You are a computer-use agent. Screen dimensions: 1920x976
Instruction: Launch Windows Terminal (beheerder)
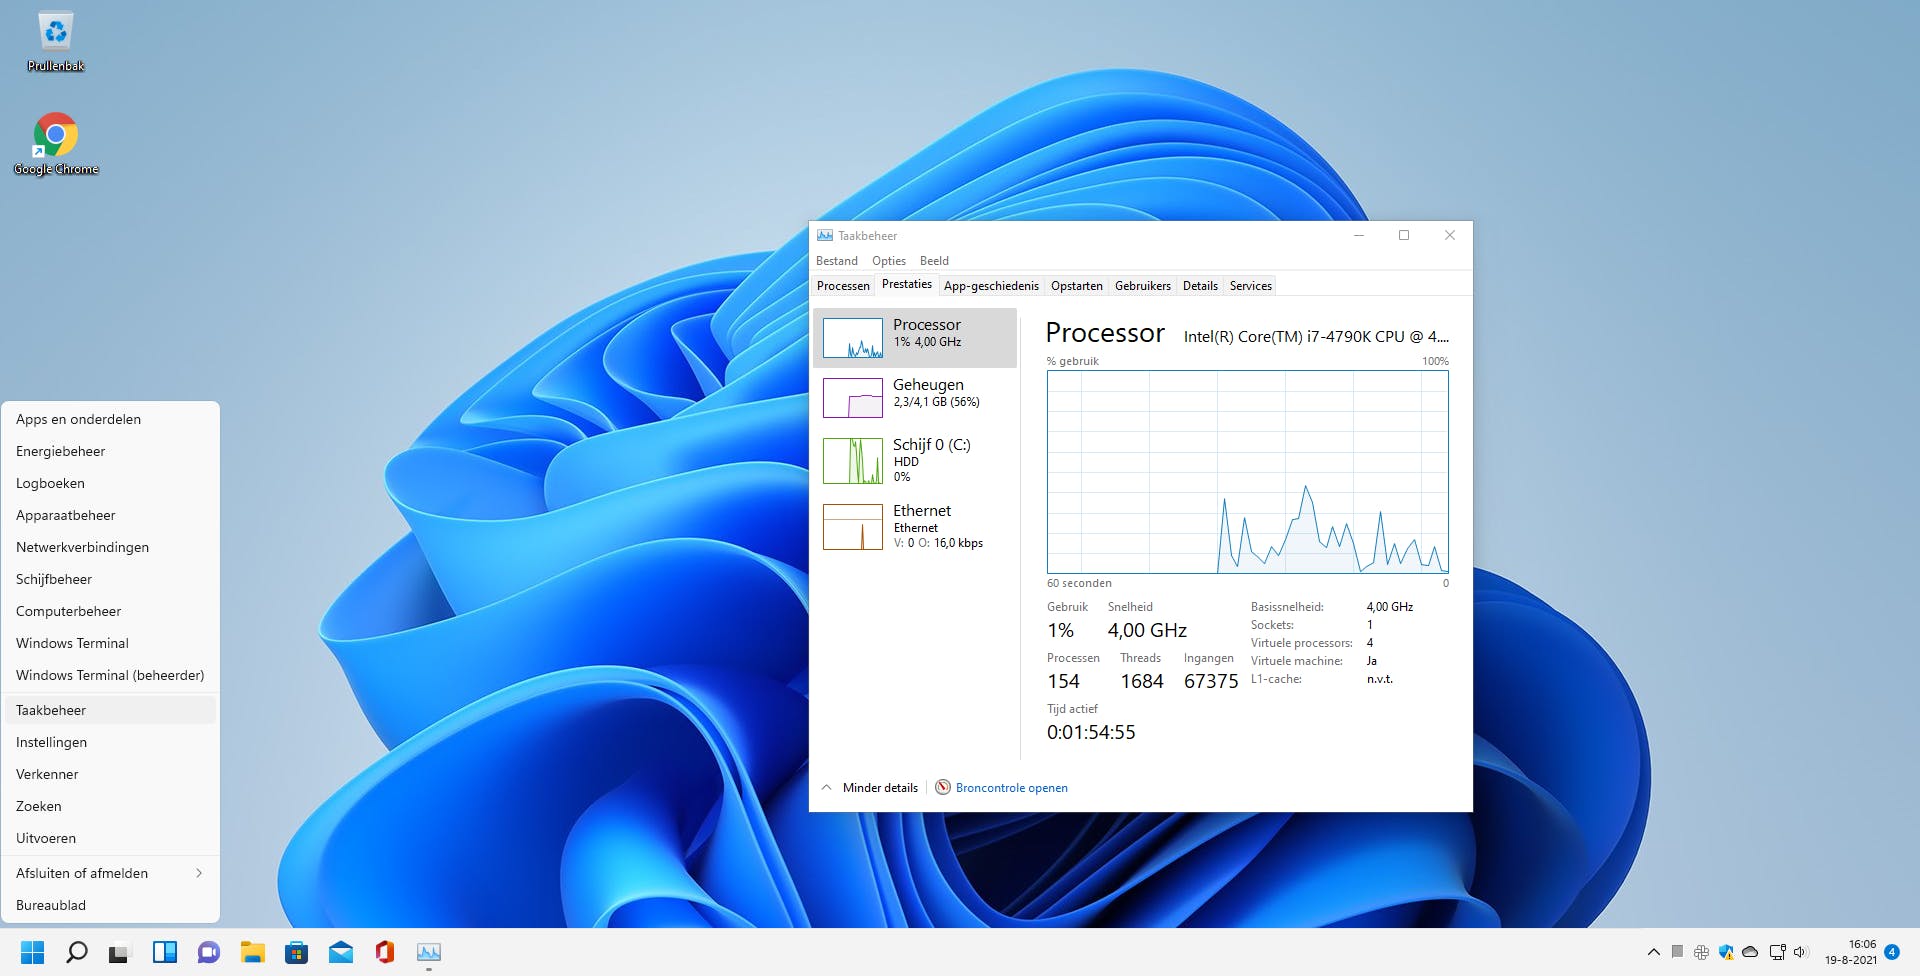[110, 676]
